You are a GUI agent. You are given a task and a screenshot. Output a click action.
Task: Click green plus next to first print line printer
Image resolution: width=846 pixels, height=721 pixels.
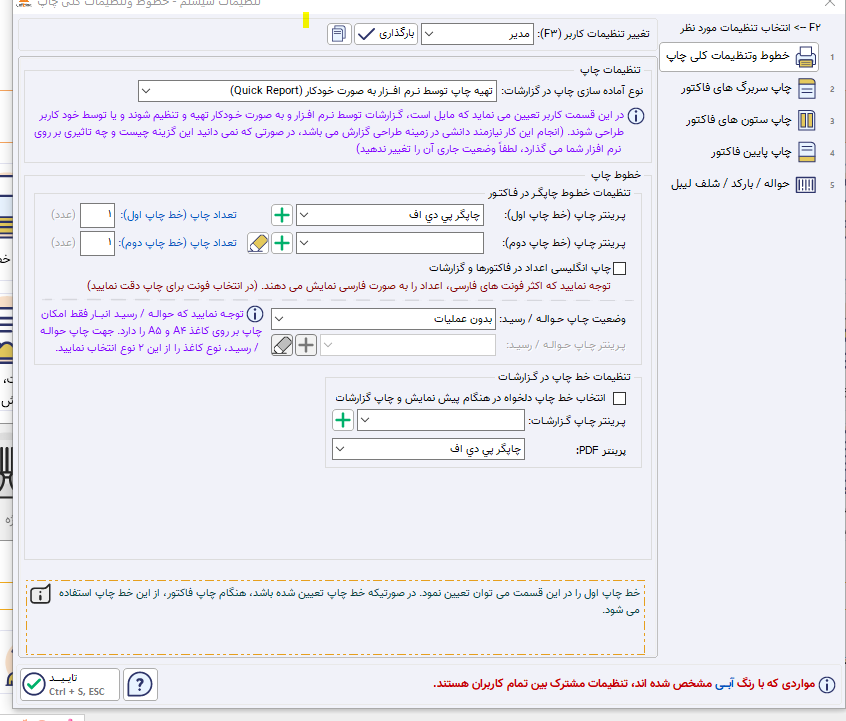282,215
